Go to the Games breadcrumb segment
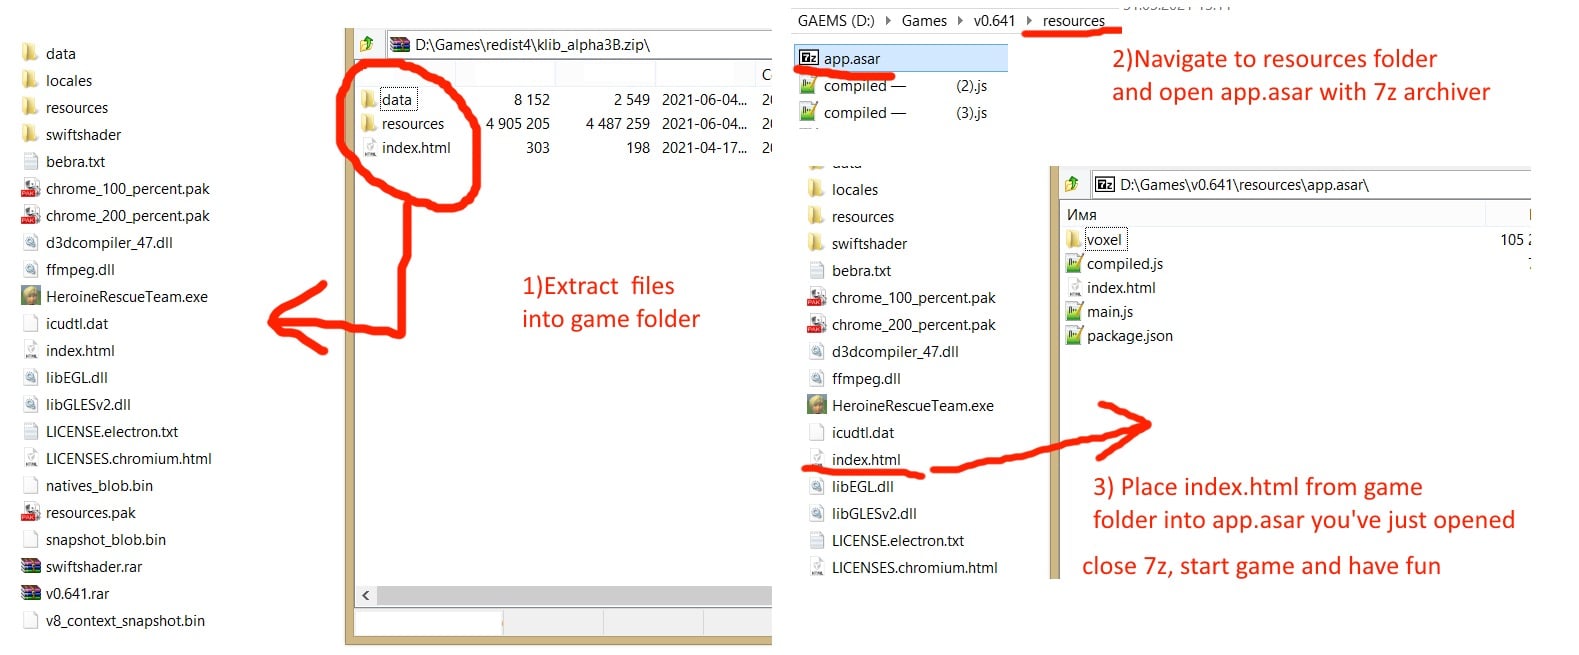This screenshot has width=1579, height=655. point(924,21)
